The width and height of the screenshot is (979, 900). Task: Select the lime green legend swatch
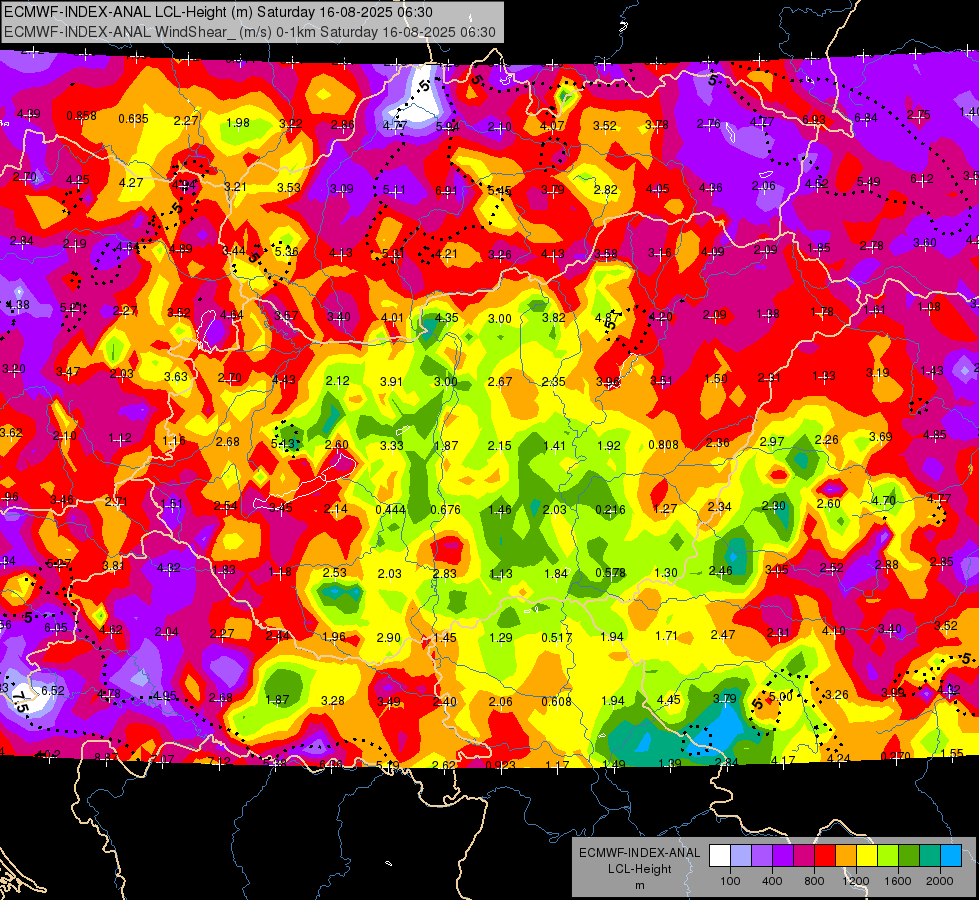pos(888,855)
